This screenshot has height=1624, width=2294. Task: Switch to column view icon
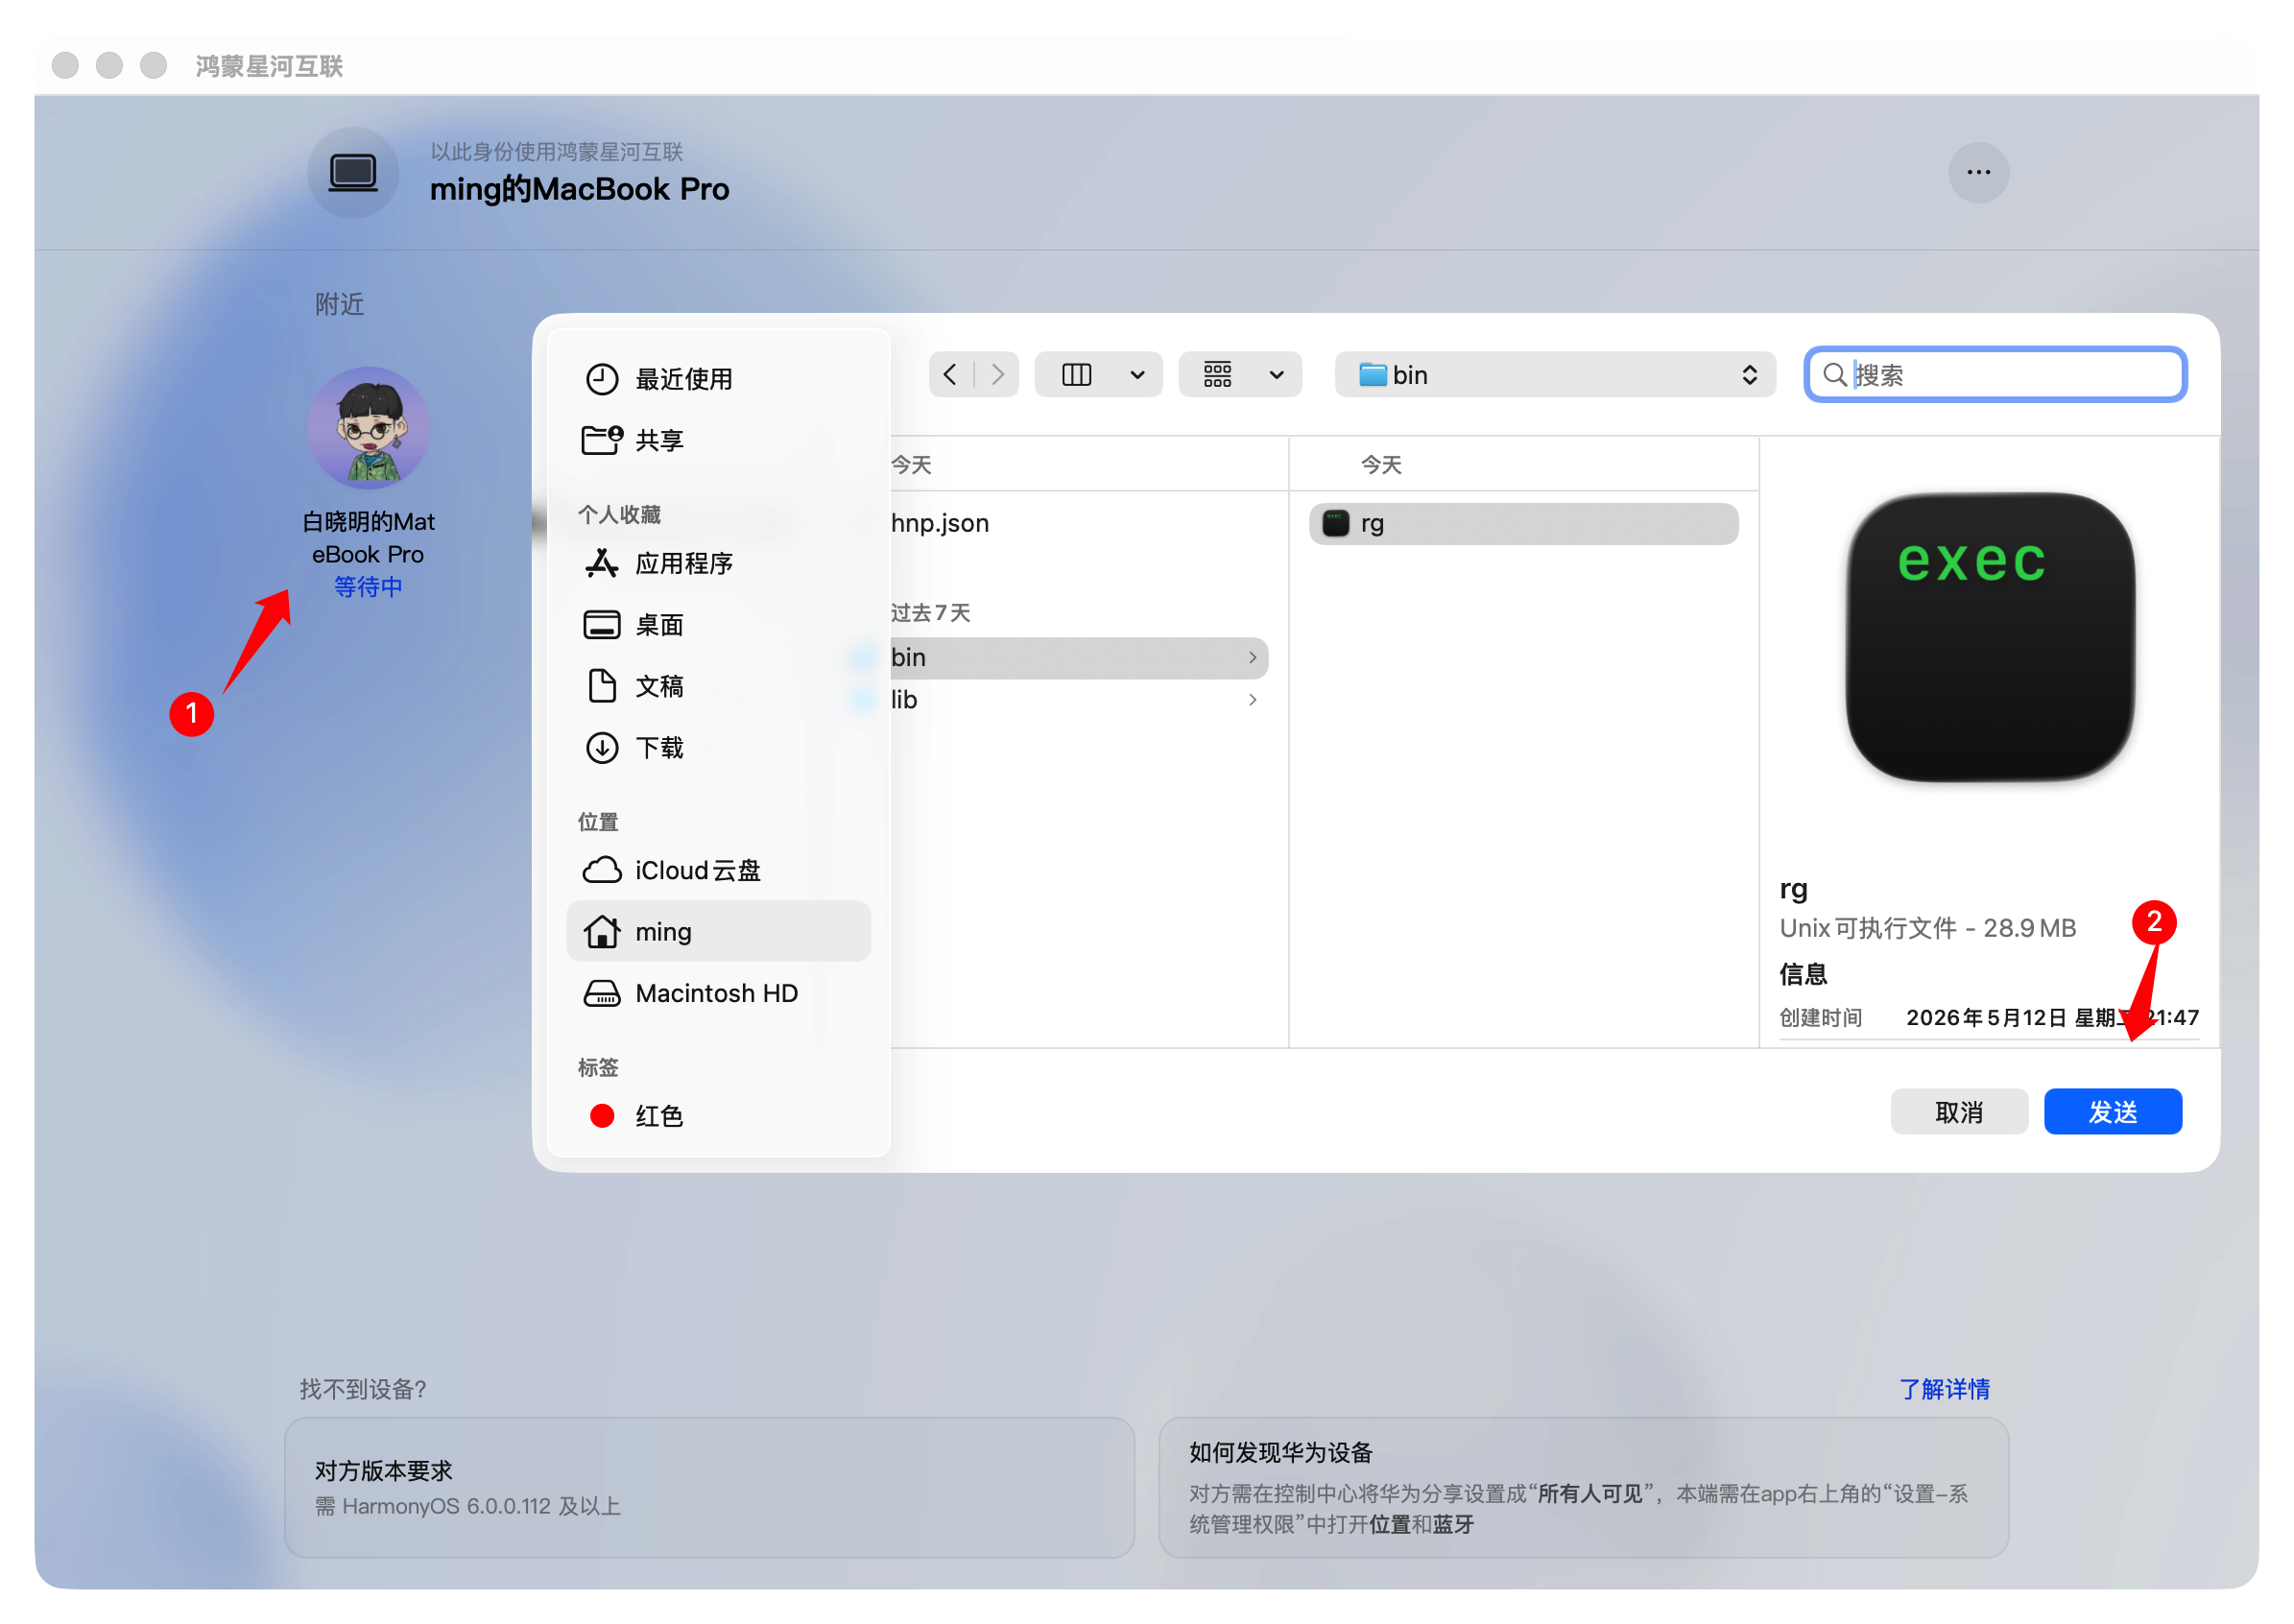click(x=1075, y=374)
